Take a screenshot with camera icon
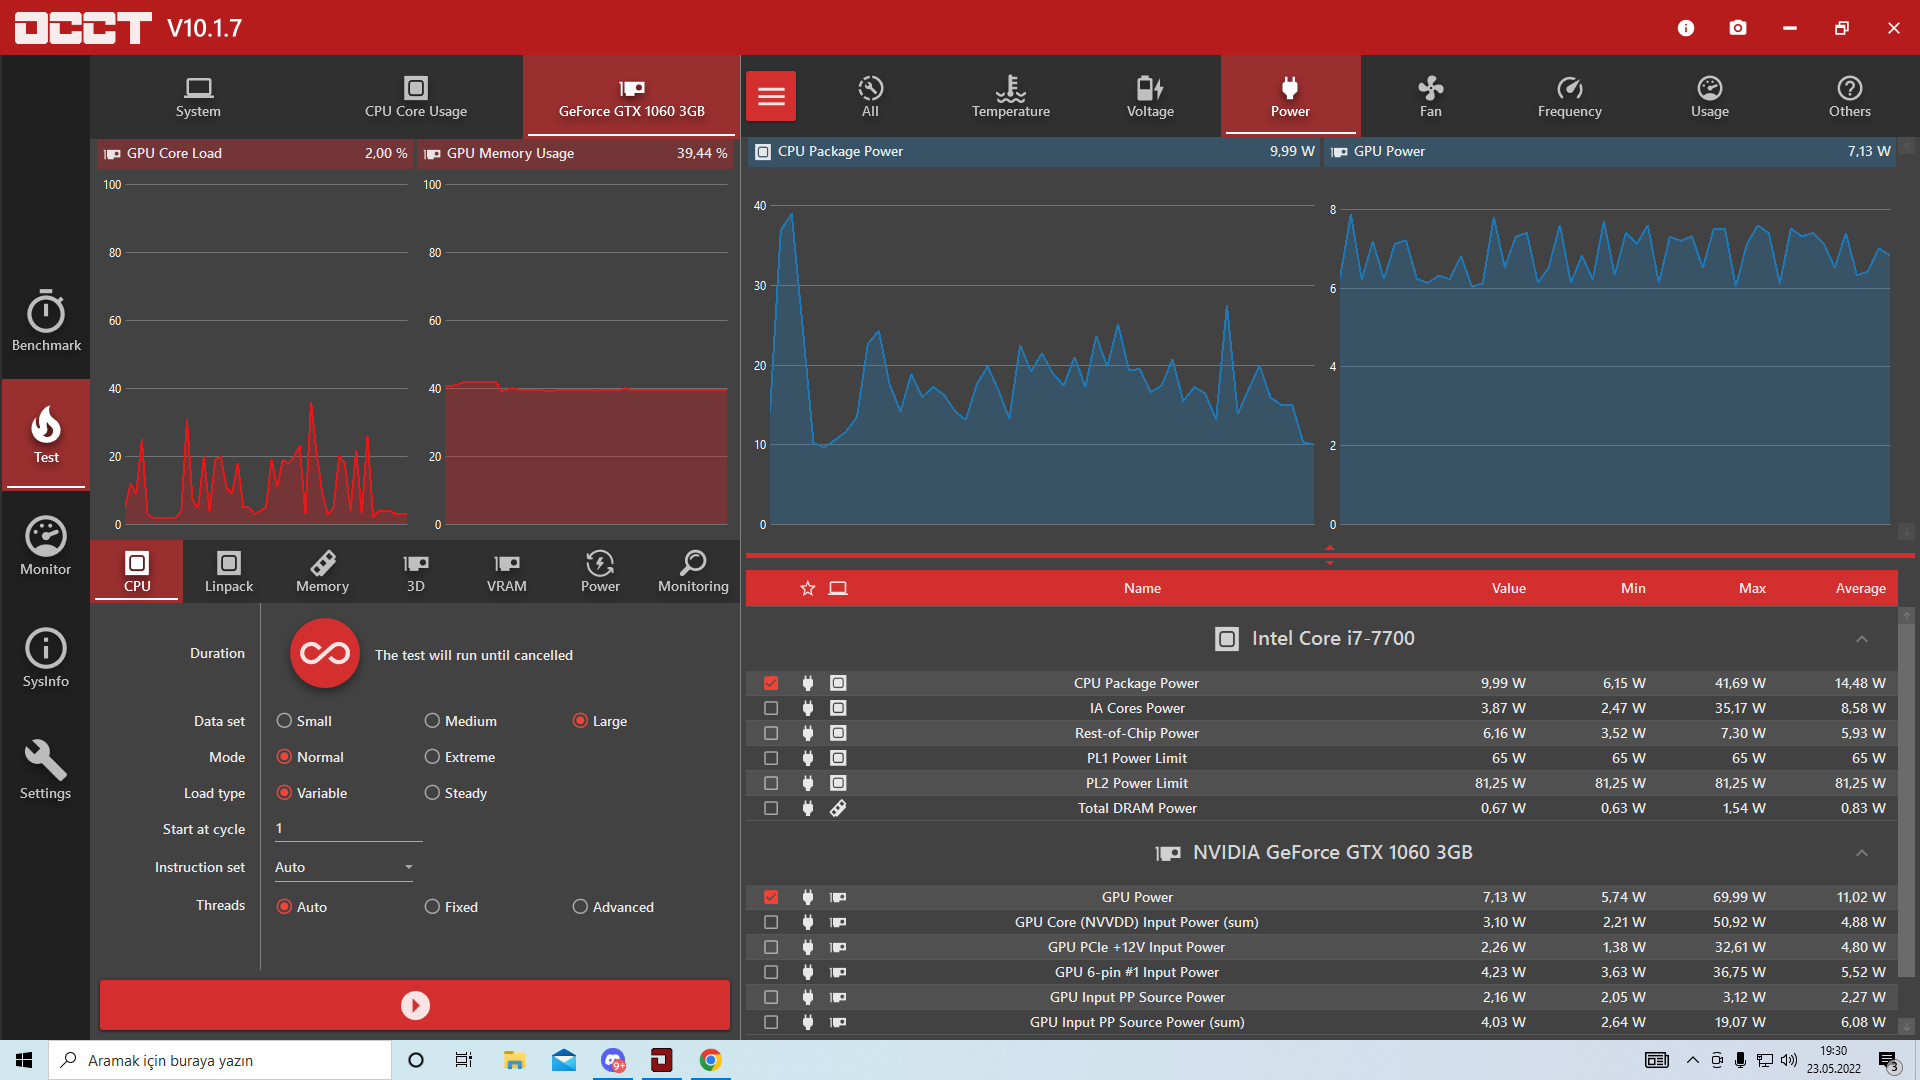 tap(1738, 28)
